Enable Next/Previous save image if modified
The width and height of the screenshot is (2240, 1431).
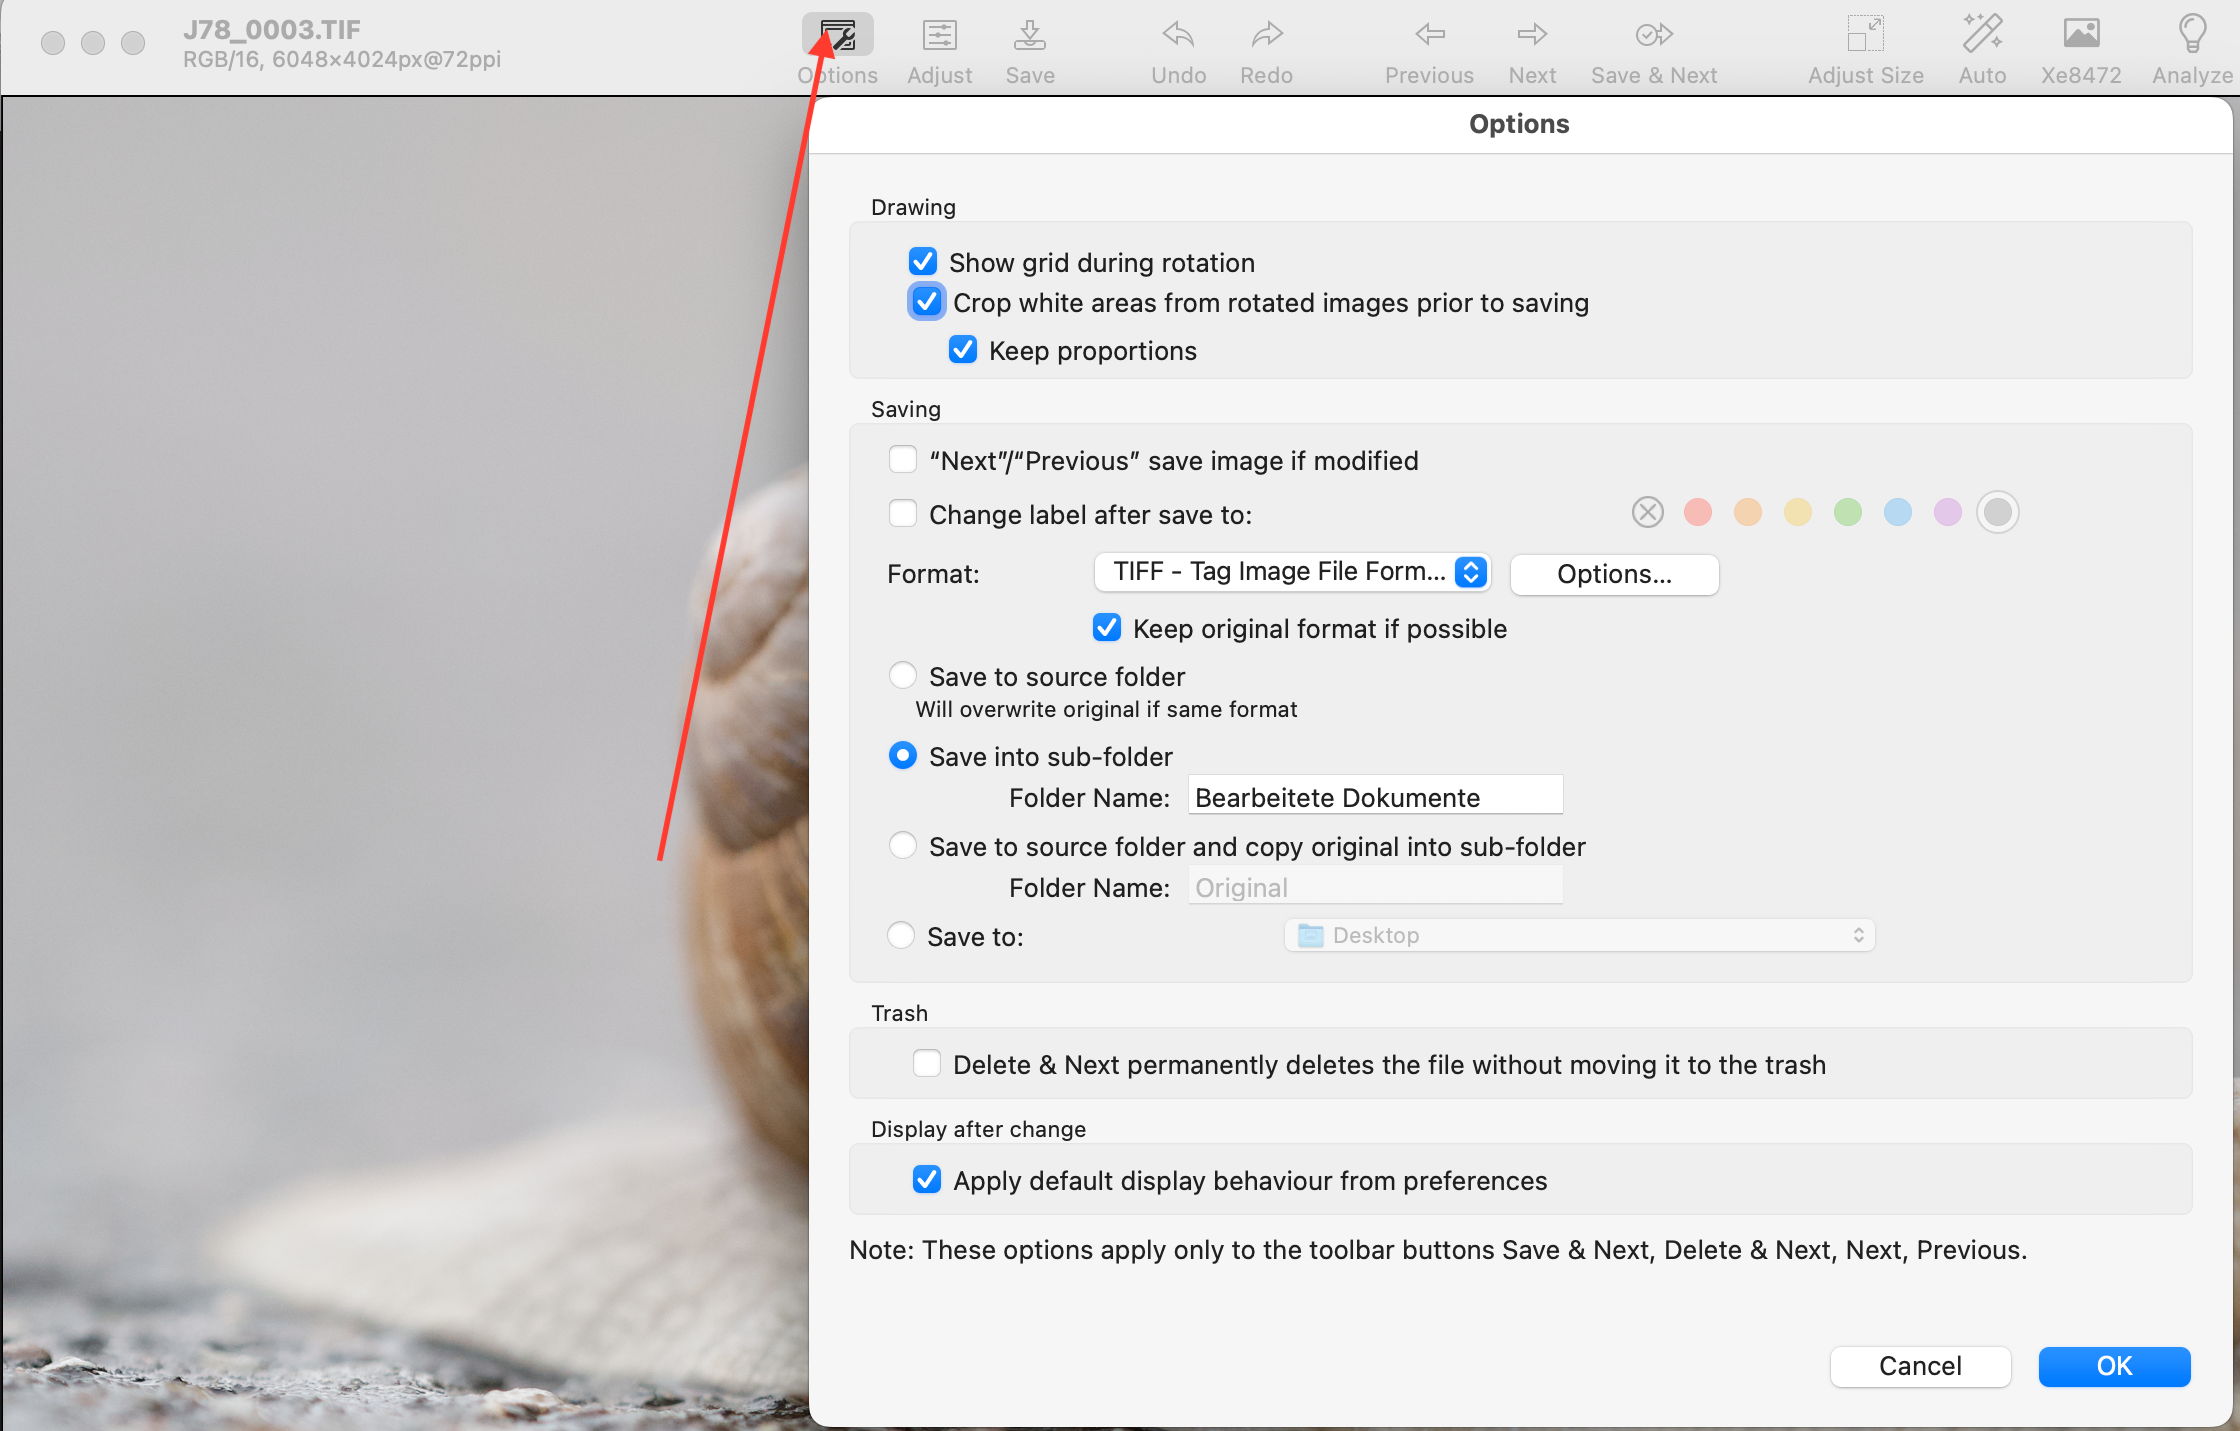tap(904, 461)
